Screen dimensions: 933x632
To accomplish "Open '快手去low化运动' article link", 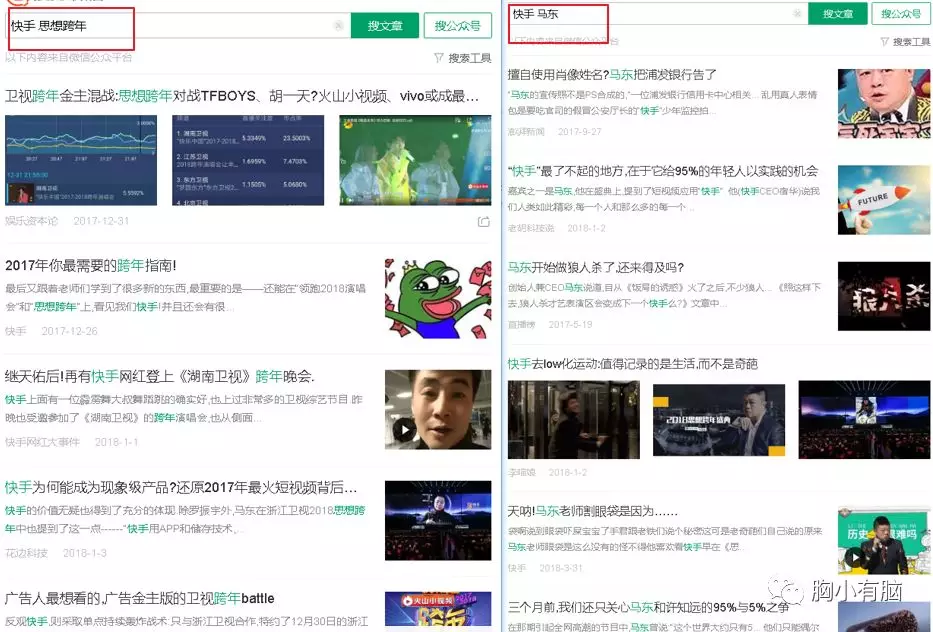I will [632, 363].
